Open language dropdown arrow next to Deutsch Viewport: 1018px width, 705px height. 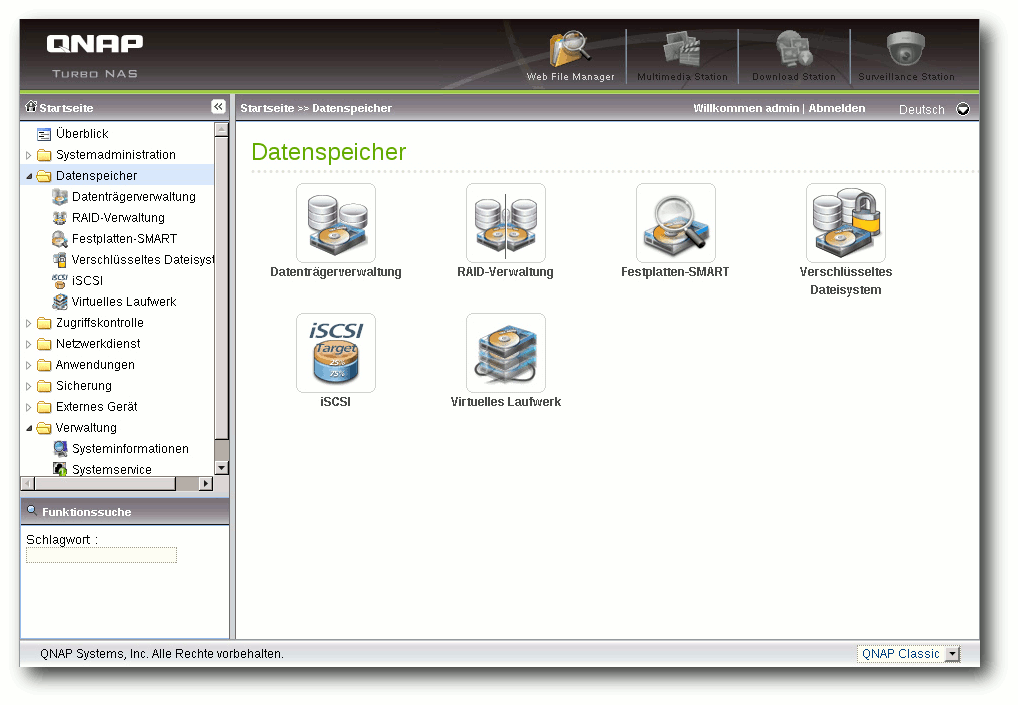click(963, 109)
